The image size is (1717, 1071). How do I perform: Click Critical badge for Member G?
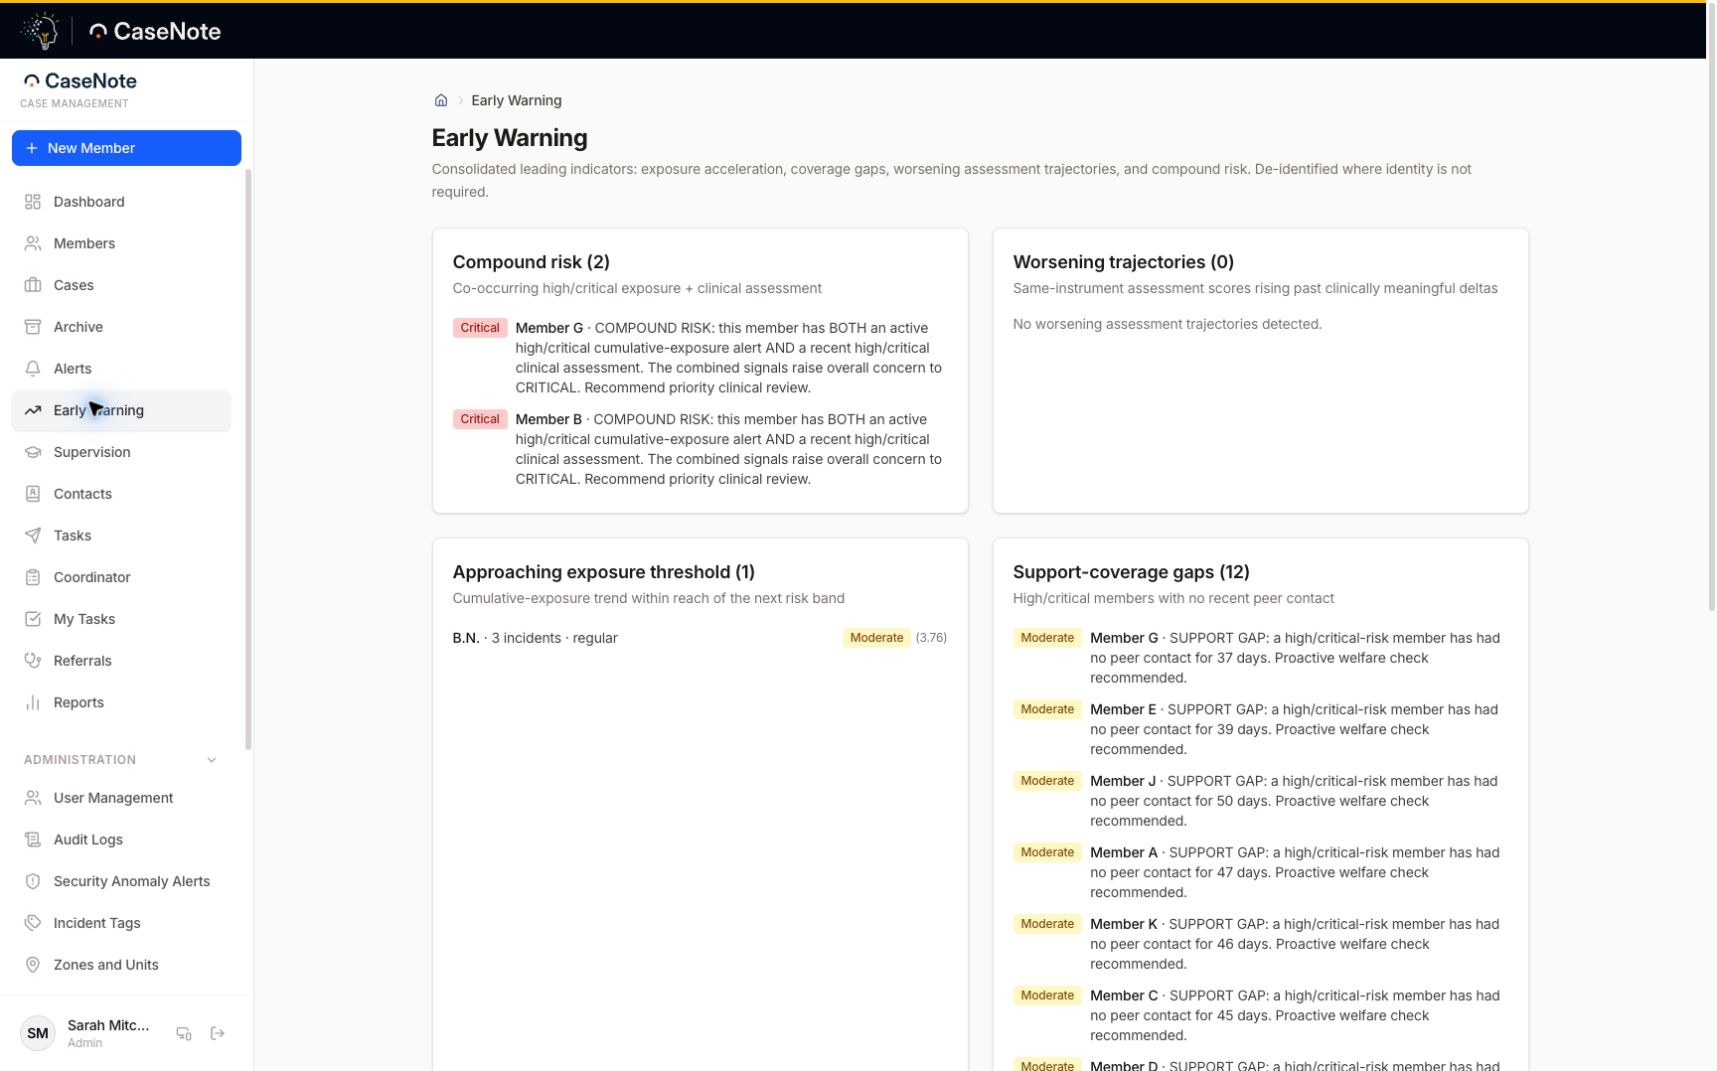coord(480,328)
